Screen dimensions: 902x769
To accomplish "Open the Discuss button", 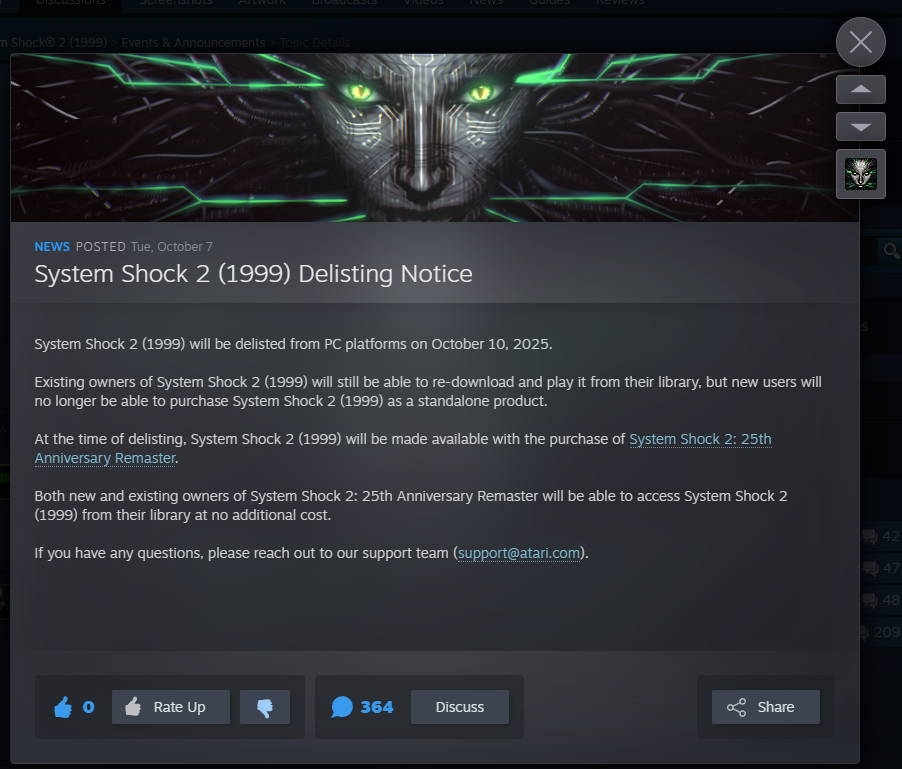I will tap(460, 707).
